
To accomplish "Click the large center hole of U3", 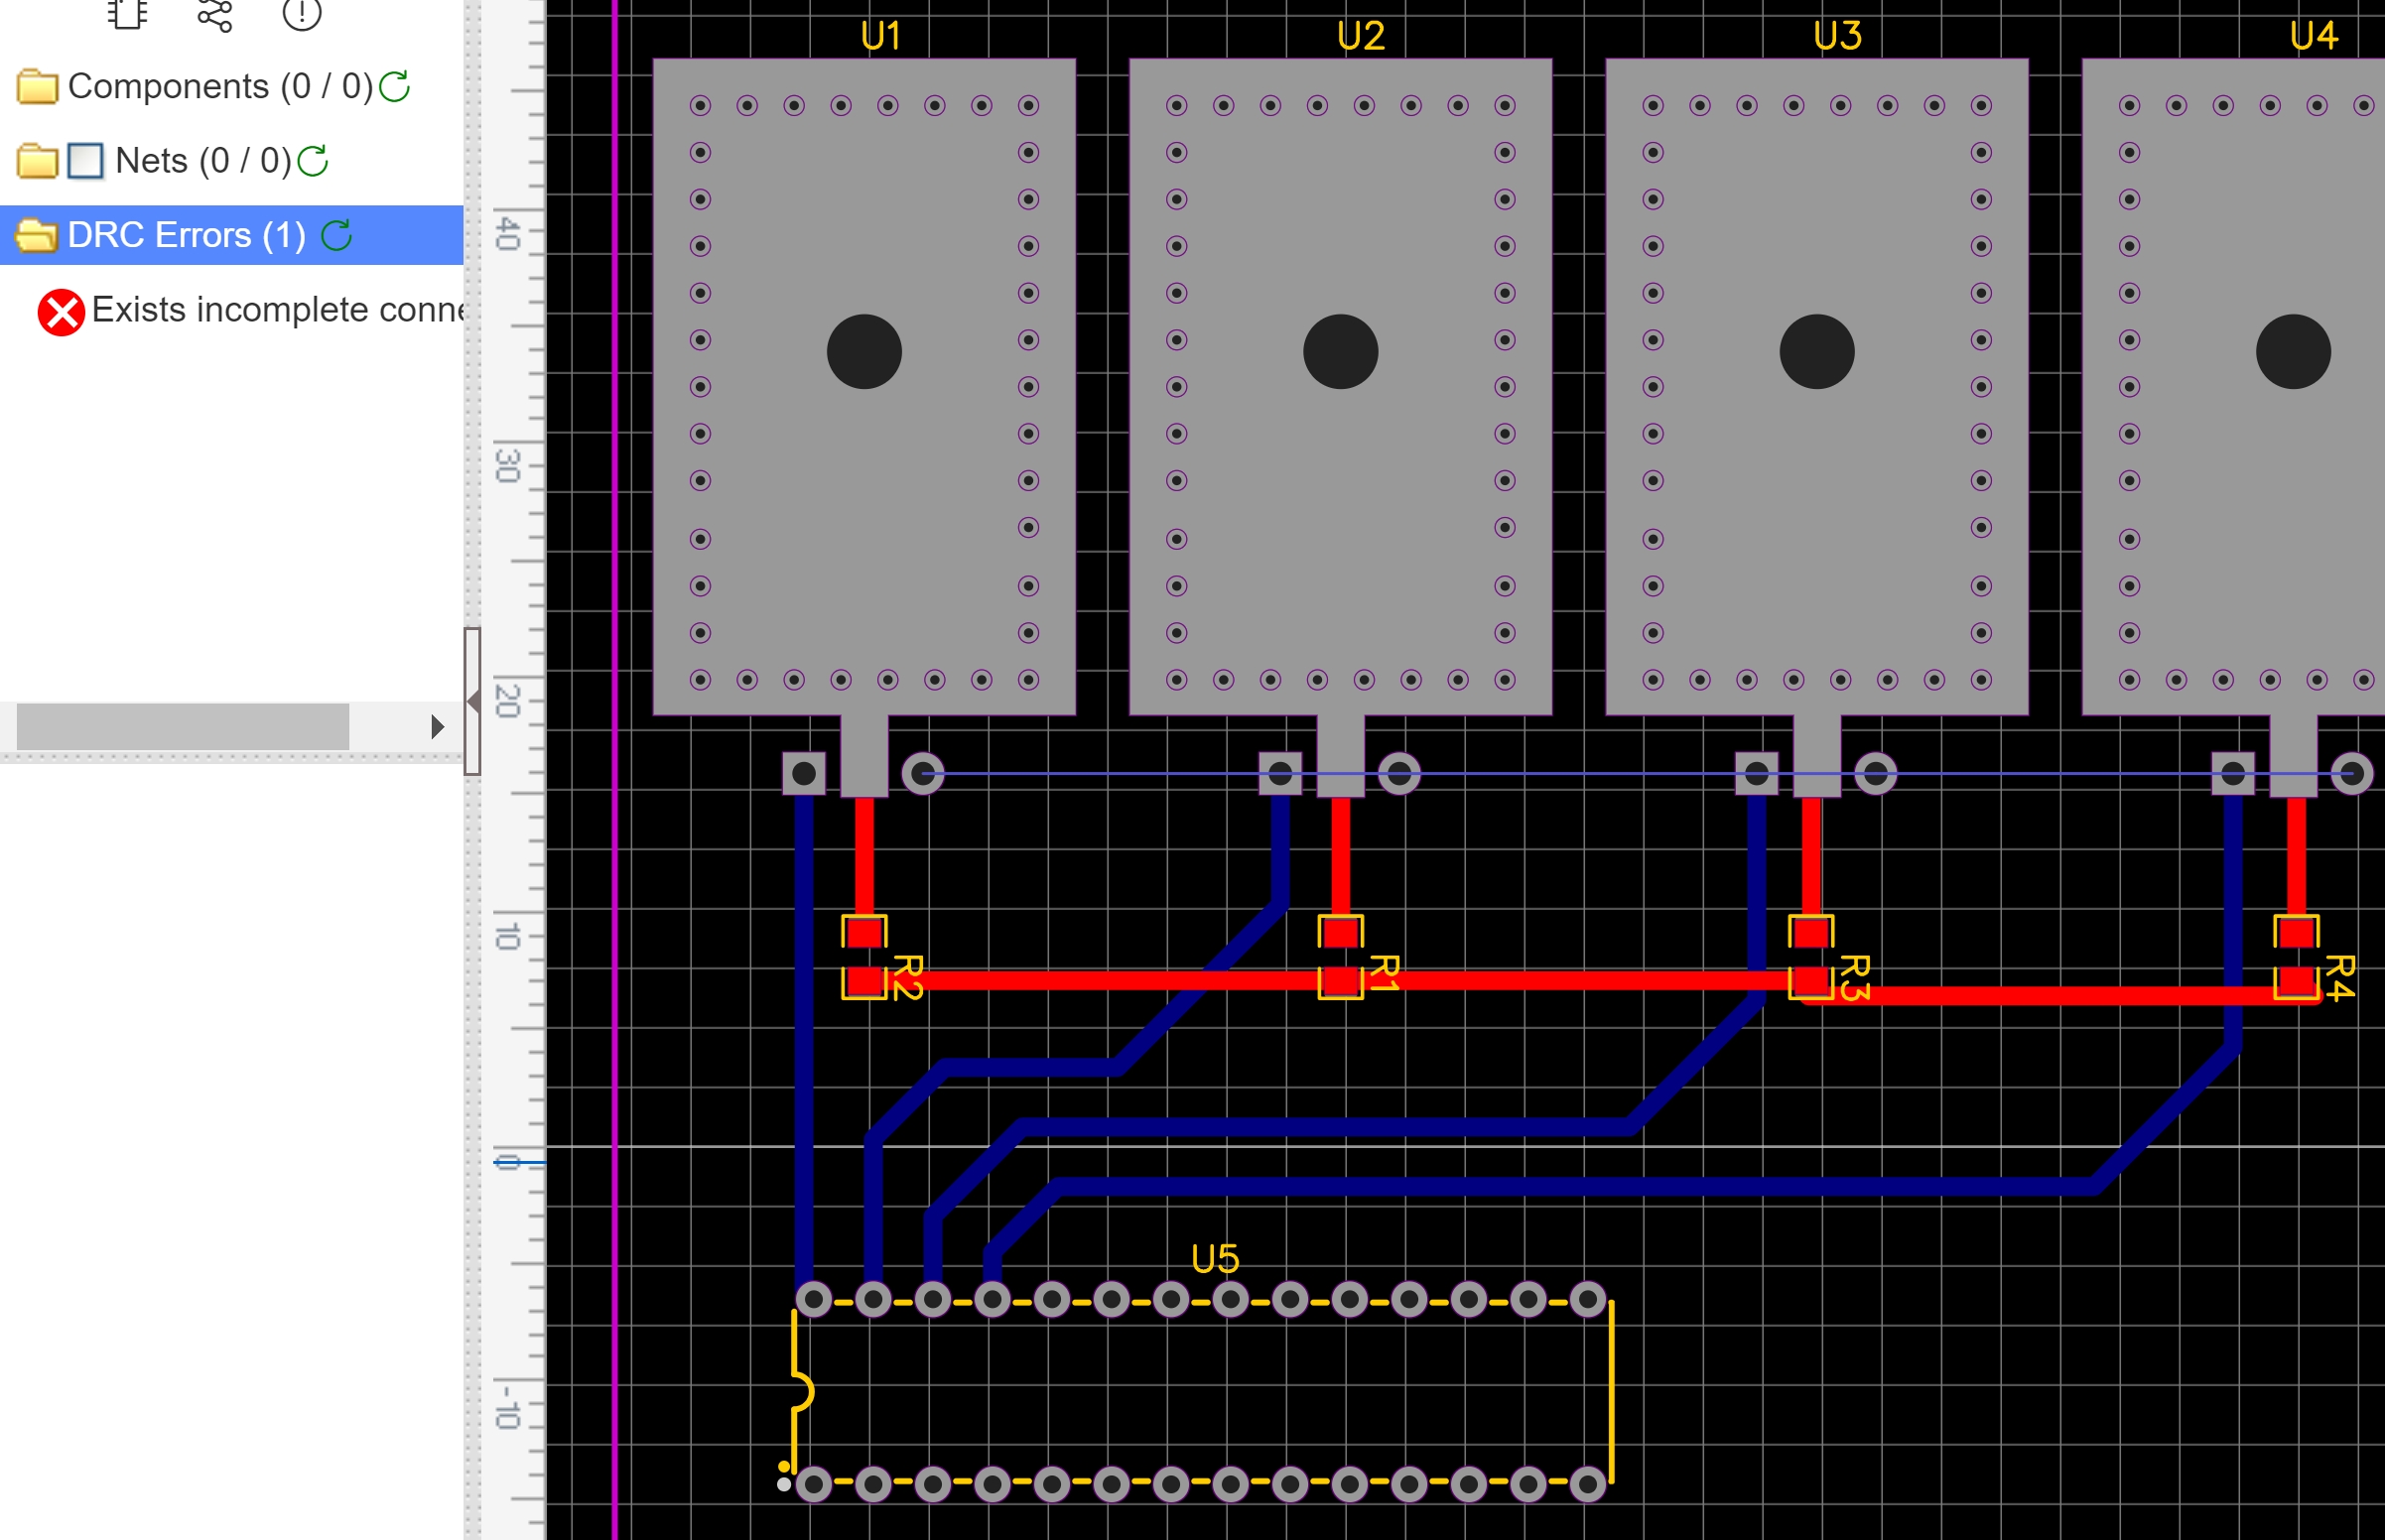I will (x=1817, y=352).
